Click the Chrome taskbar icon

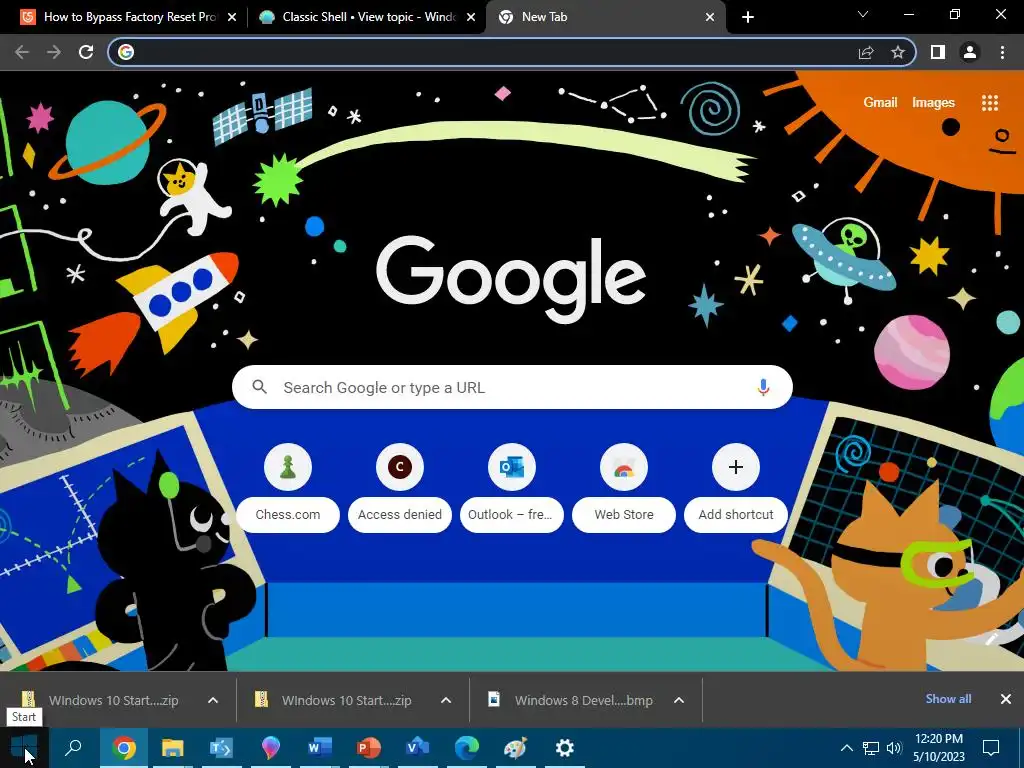pos(123,748)
